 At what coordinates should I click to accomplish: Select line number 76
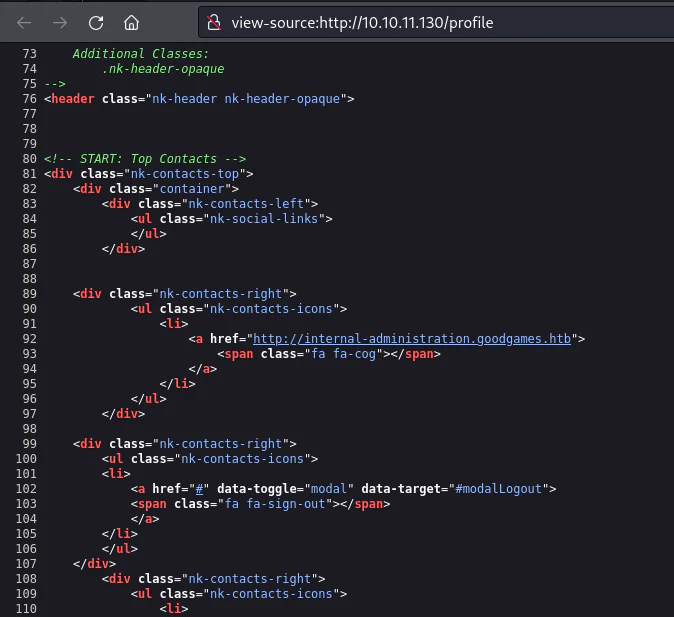click(30, 99)
